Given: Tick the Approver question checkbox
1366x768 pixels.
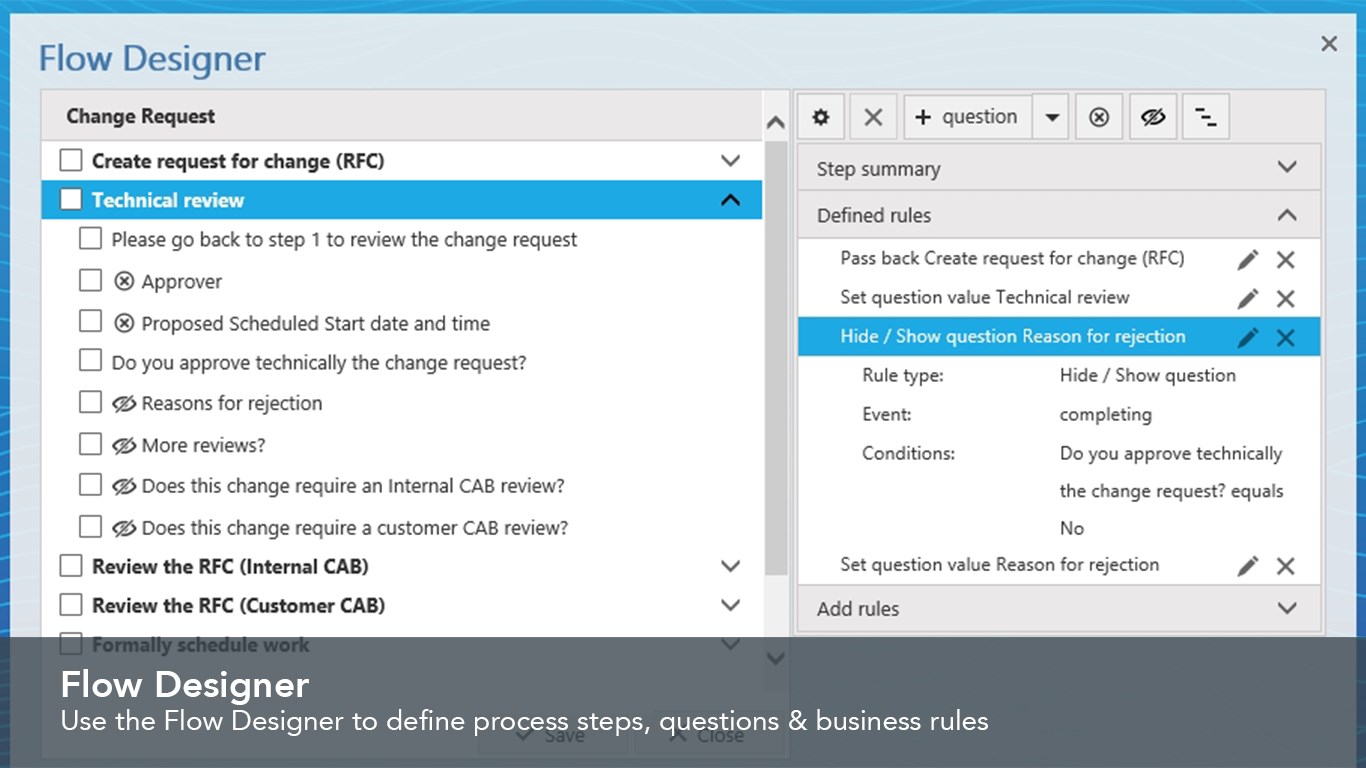Looking at the screenshot, I should point(91,281).
